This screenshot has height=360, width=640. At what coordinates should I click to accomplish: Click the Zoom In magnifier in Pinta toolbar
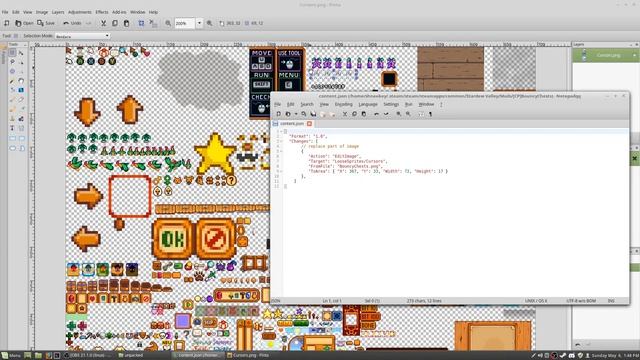209,23
